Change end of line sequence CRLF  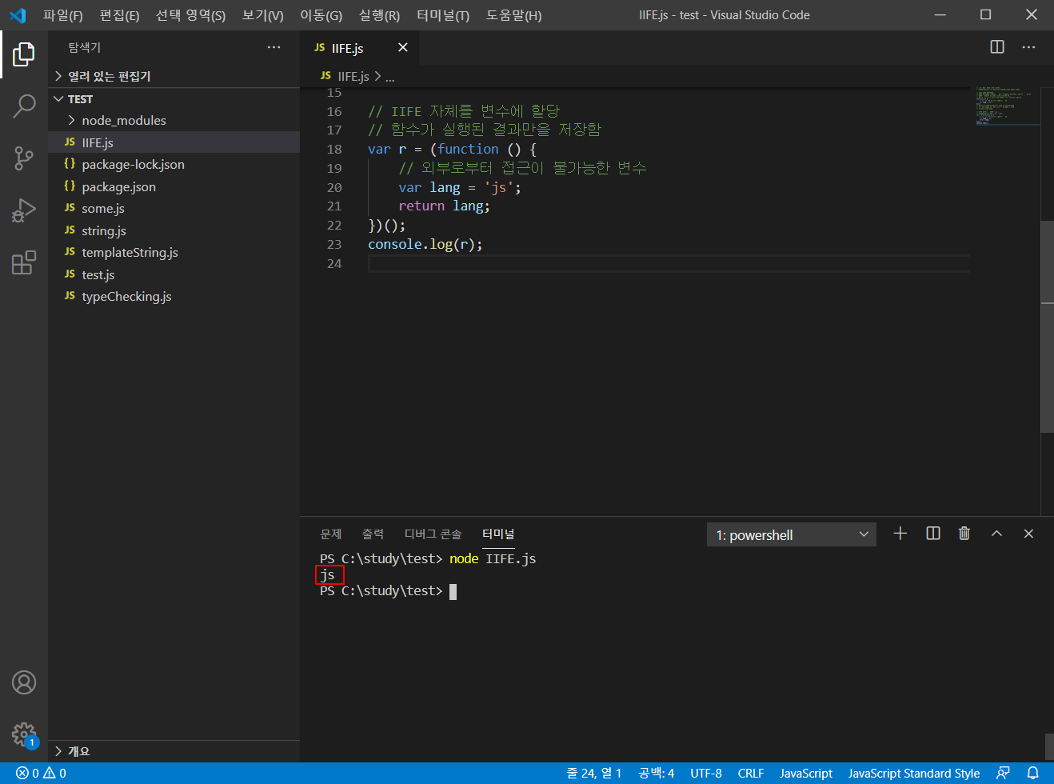pyautogui.click(x=750, y=773)
